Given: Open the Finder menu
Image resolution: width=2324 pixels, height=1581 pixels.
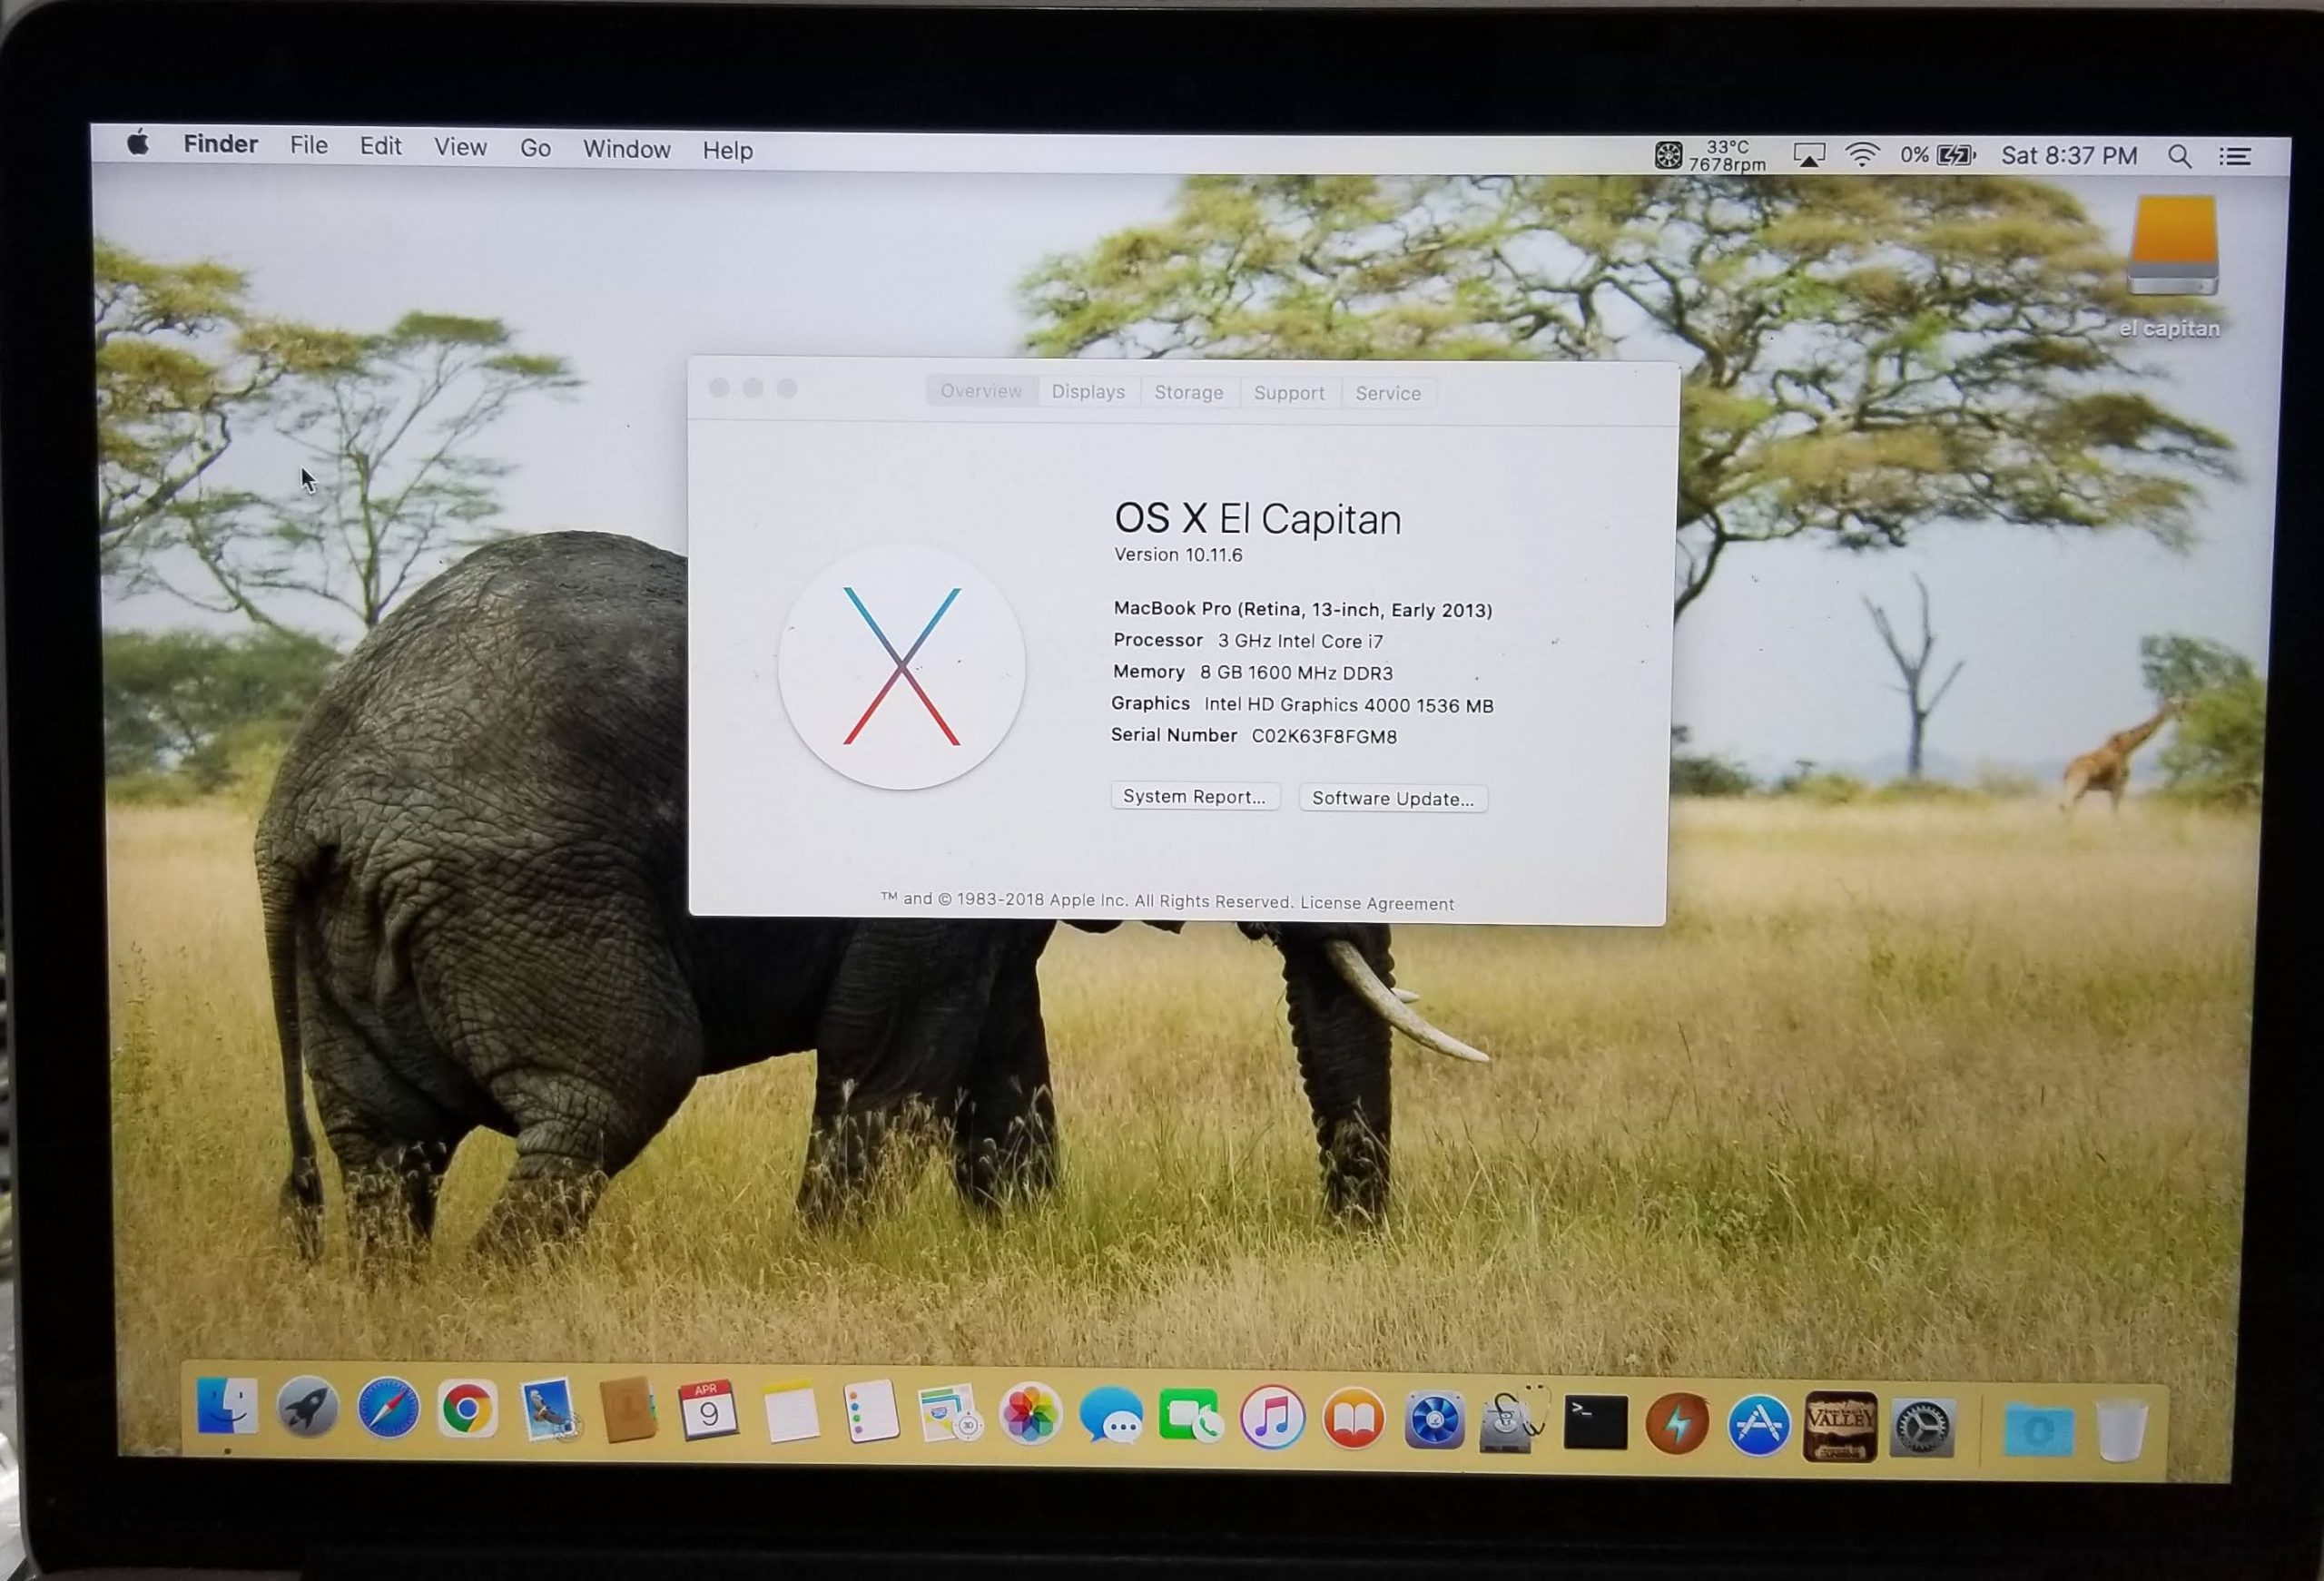Looking at the screenshot, I should point(220,144).
